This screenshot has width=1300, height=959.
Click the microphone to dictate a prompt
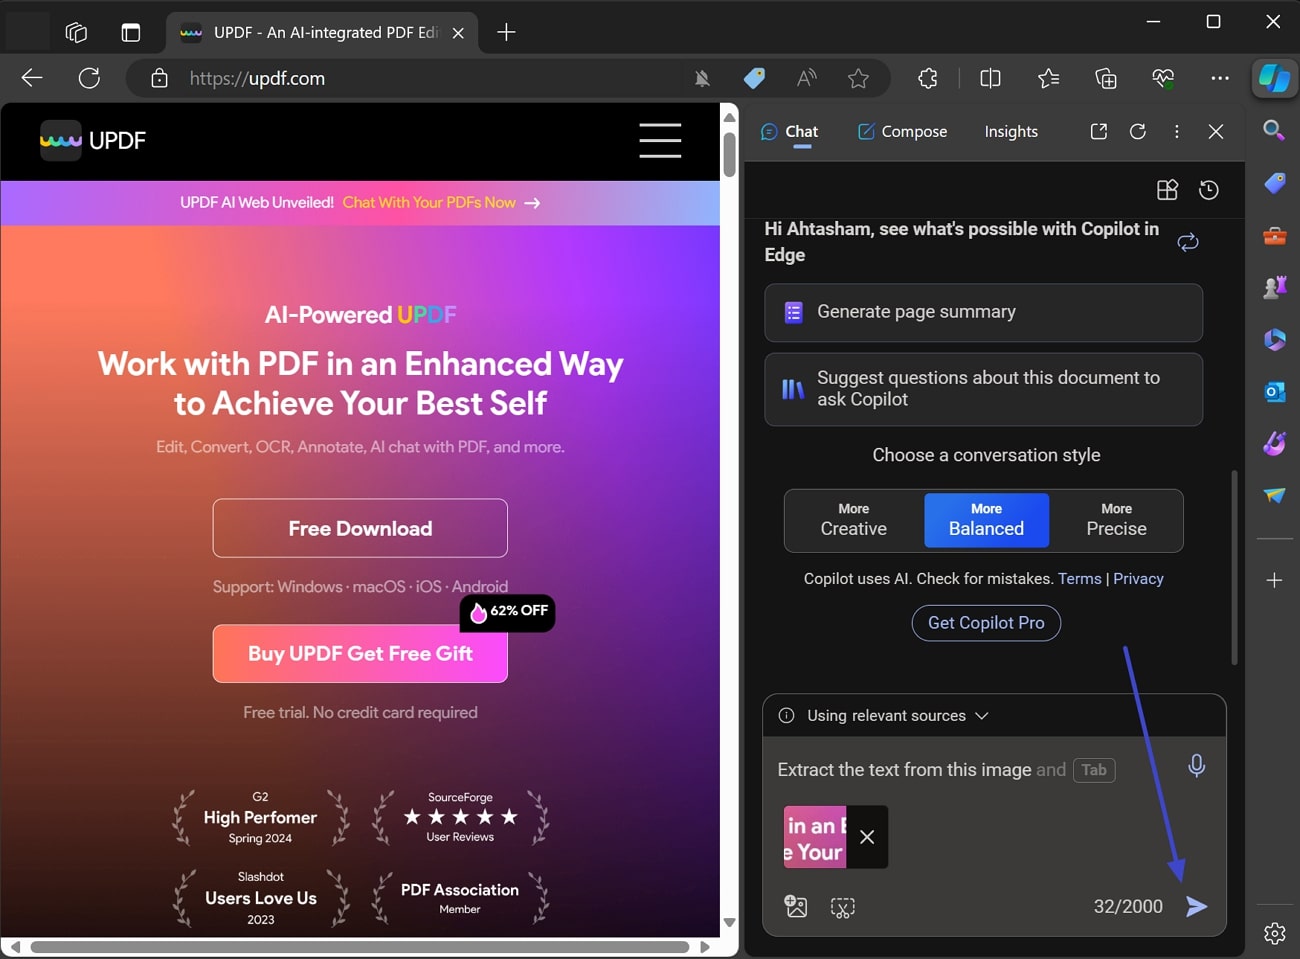[x=1196, y=765]
